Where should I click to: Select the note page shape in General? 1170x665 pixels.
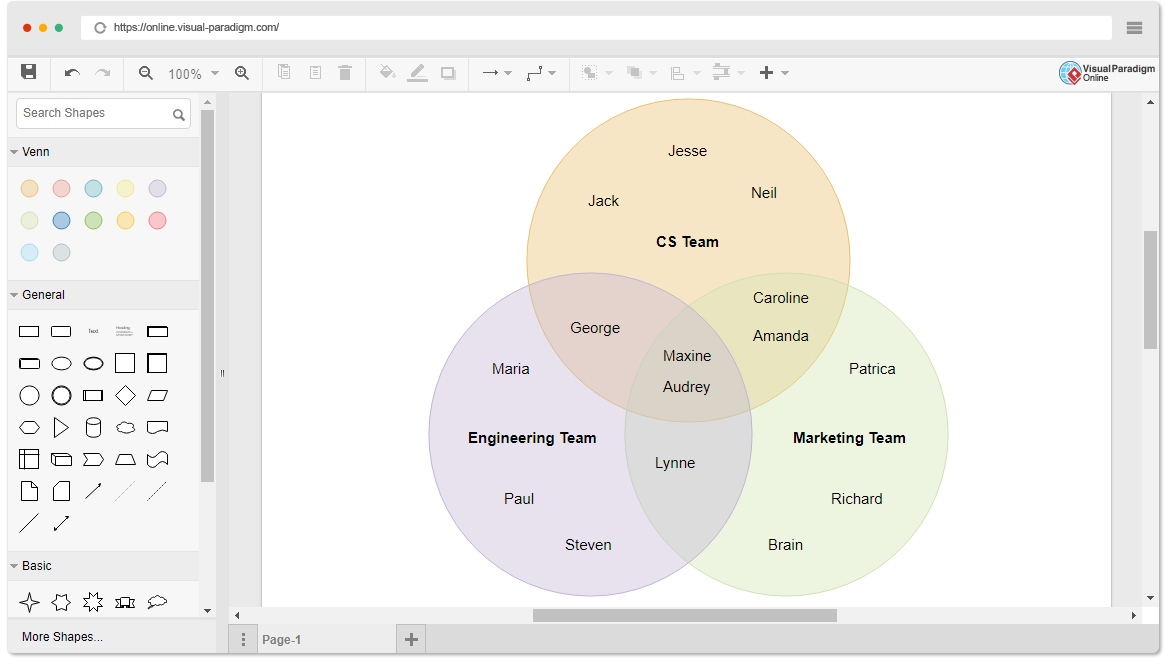[29, 491]
